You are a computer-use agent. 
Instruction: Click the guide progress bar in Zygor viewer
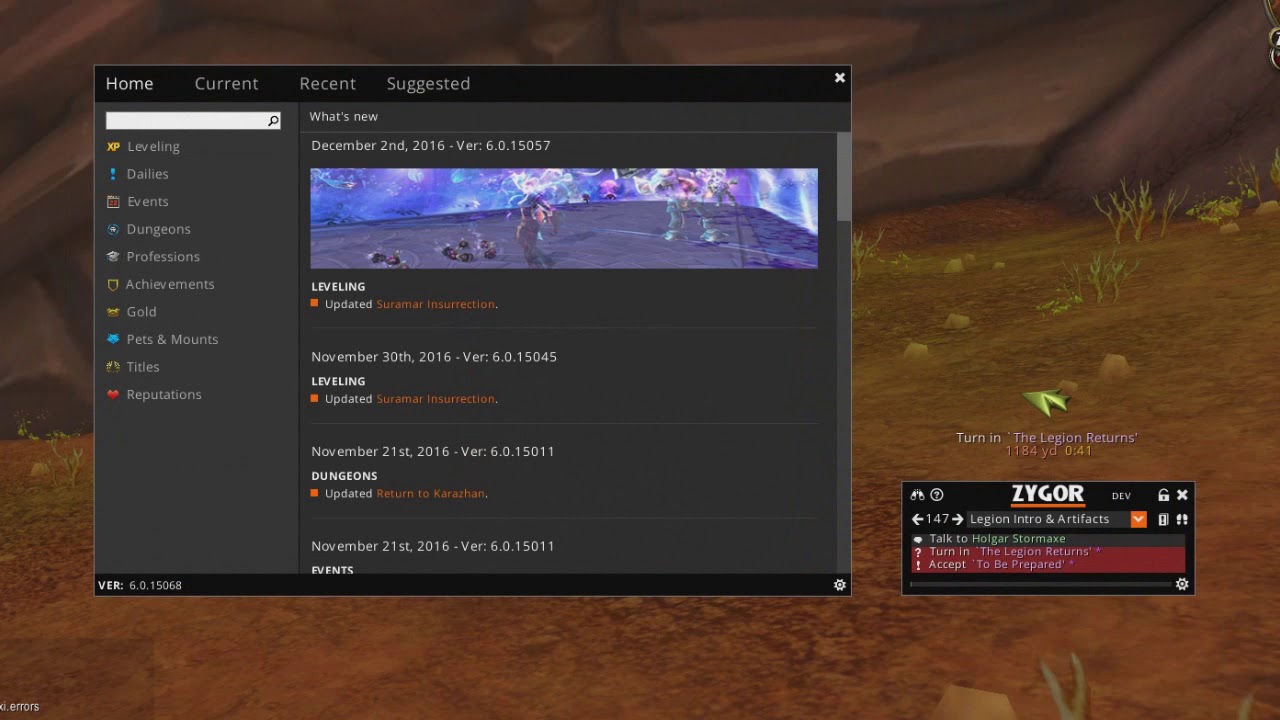pyautogui.click(x=1040, y=584)
